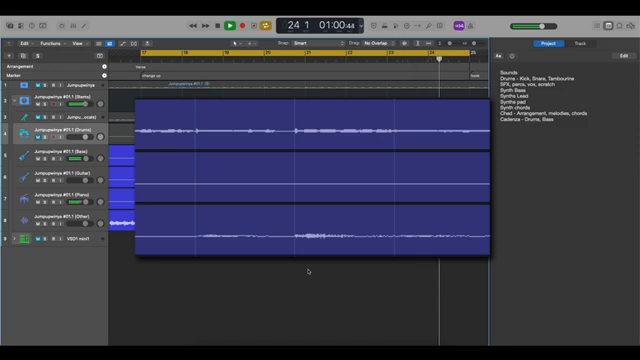
Task: Toggle the global Solo S button
Action: coord(38,56)
